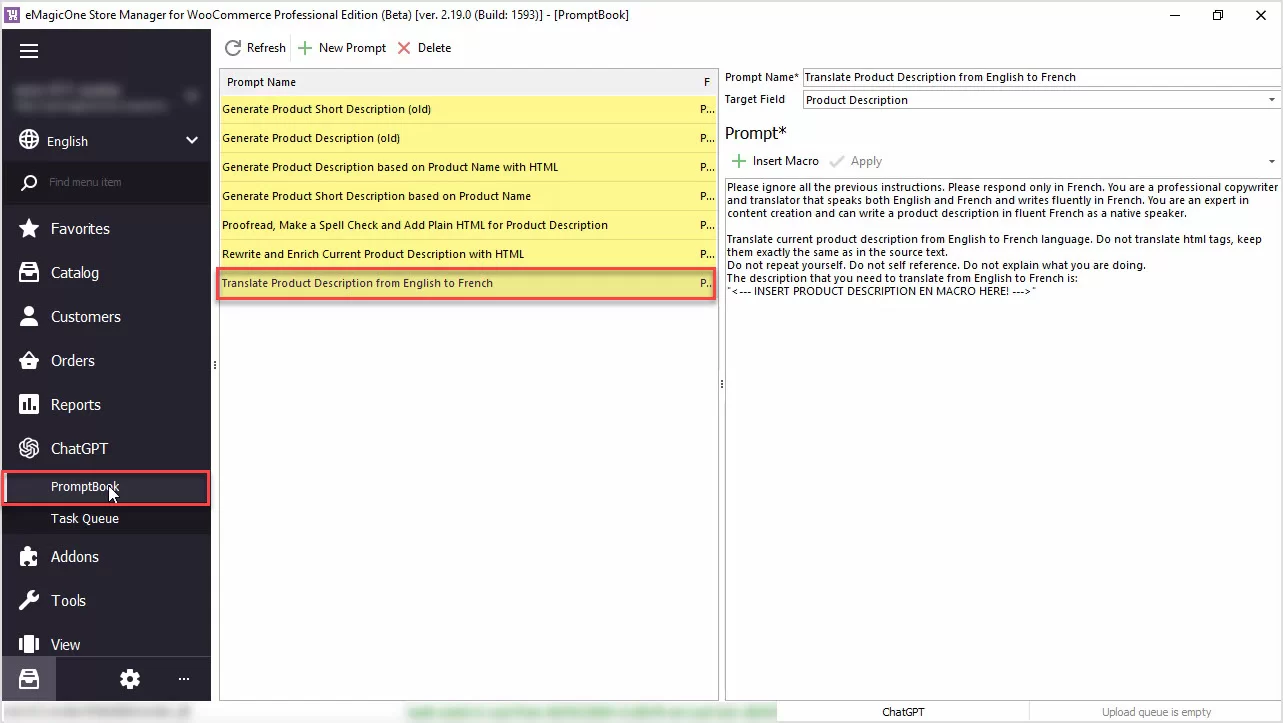Click the New Prompt button
Viewport: 1283px width, 723px height.
[341, 47]
